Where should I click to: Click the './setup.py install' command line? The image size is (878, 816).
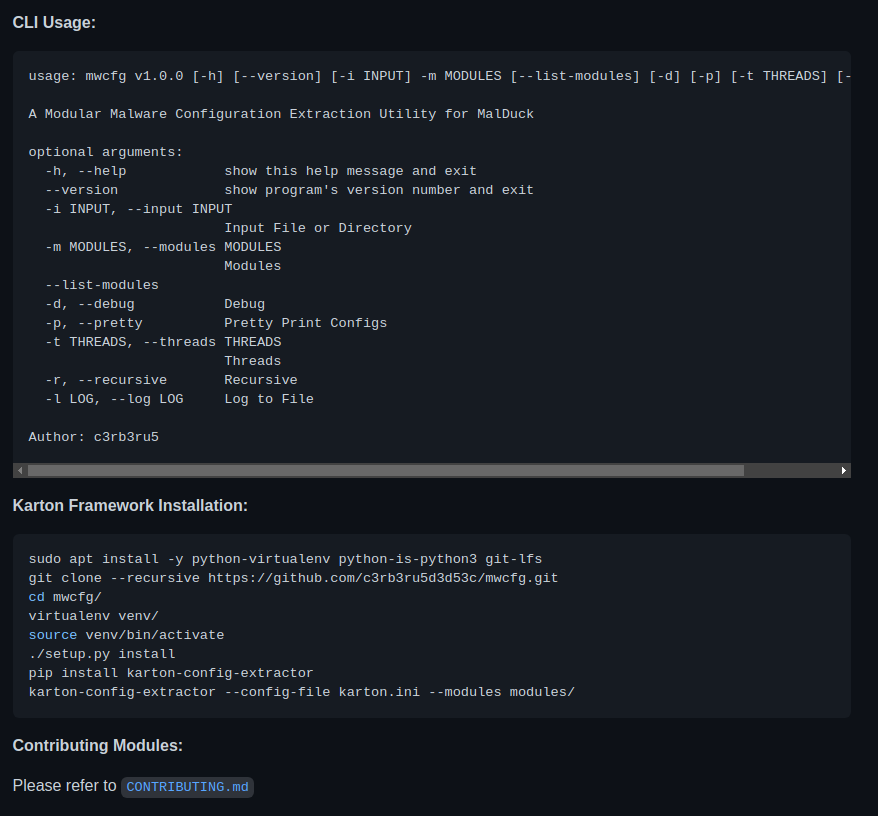(x=102, y=655)
